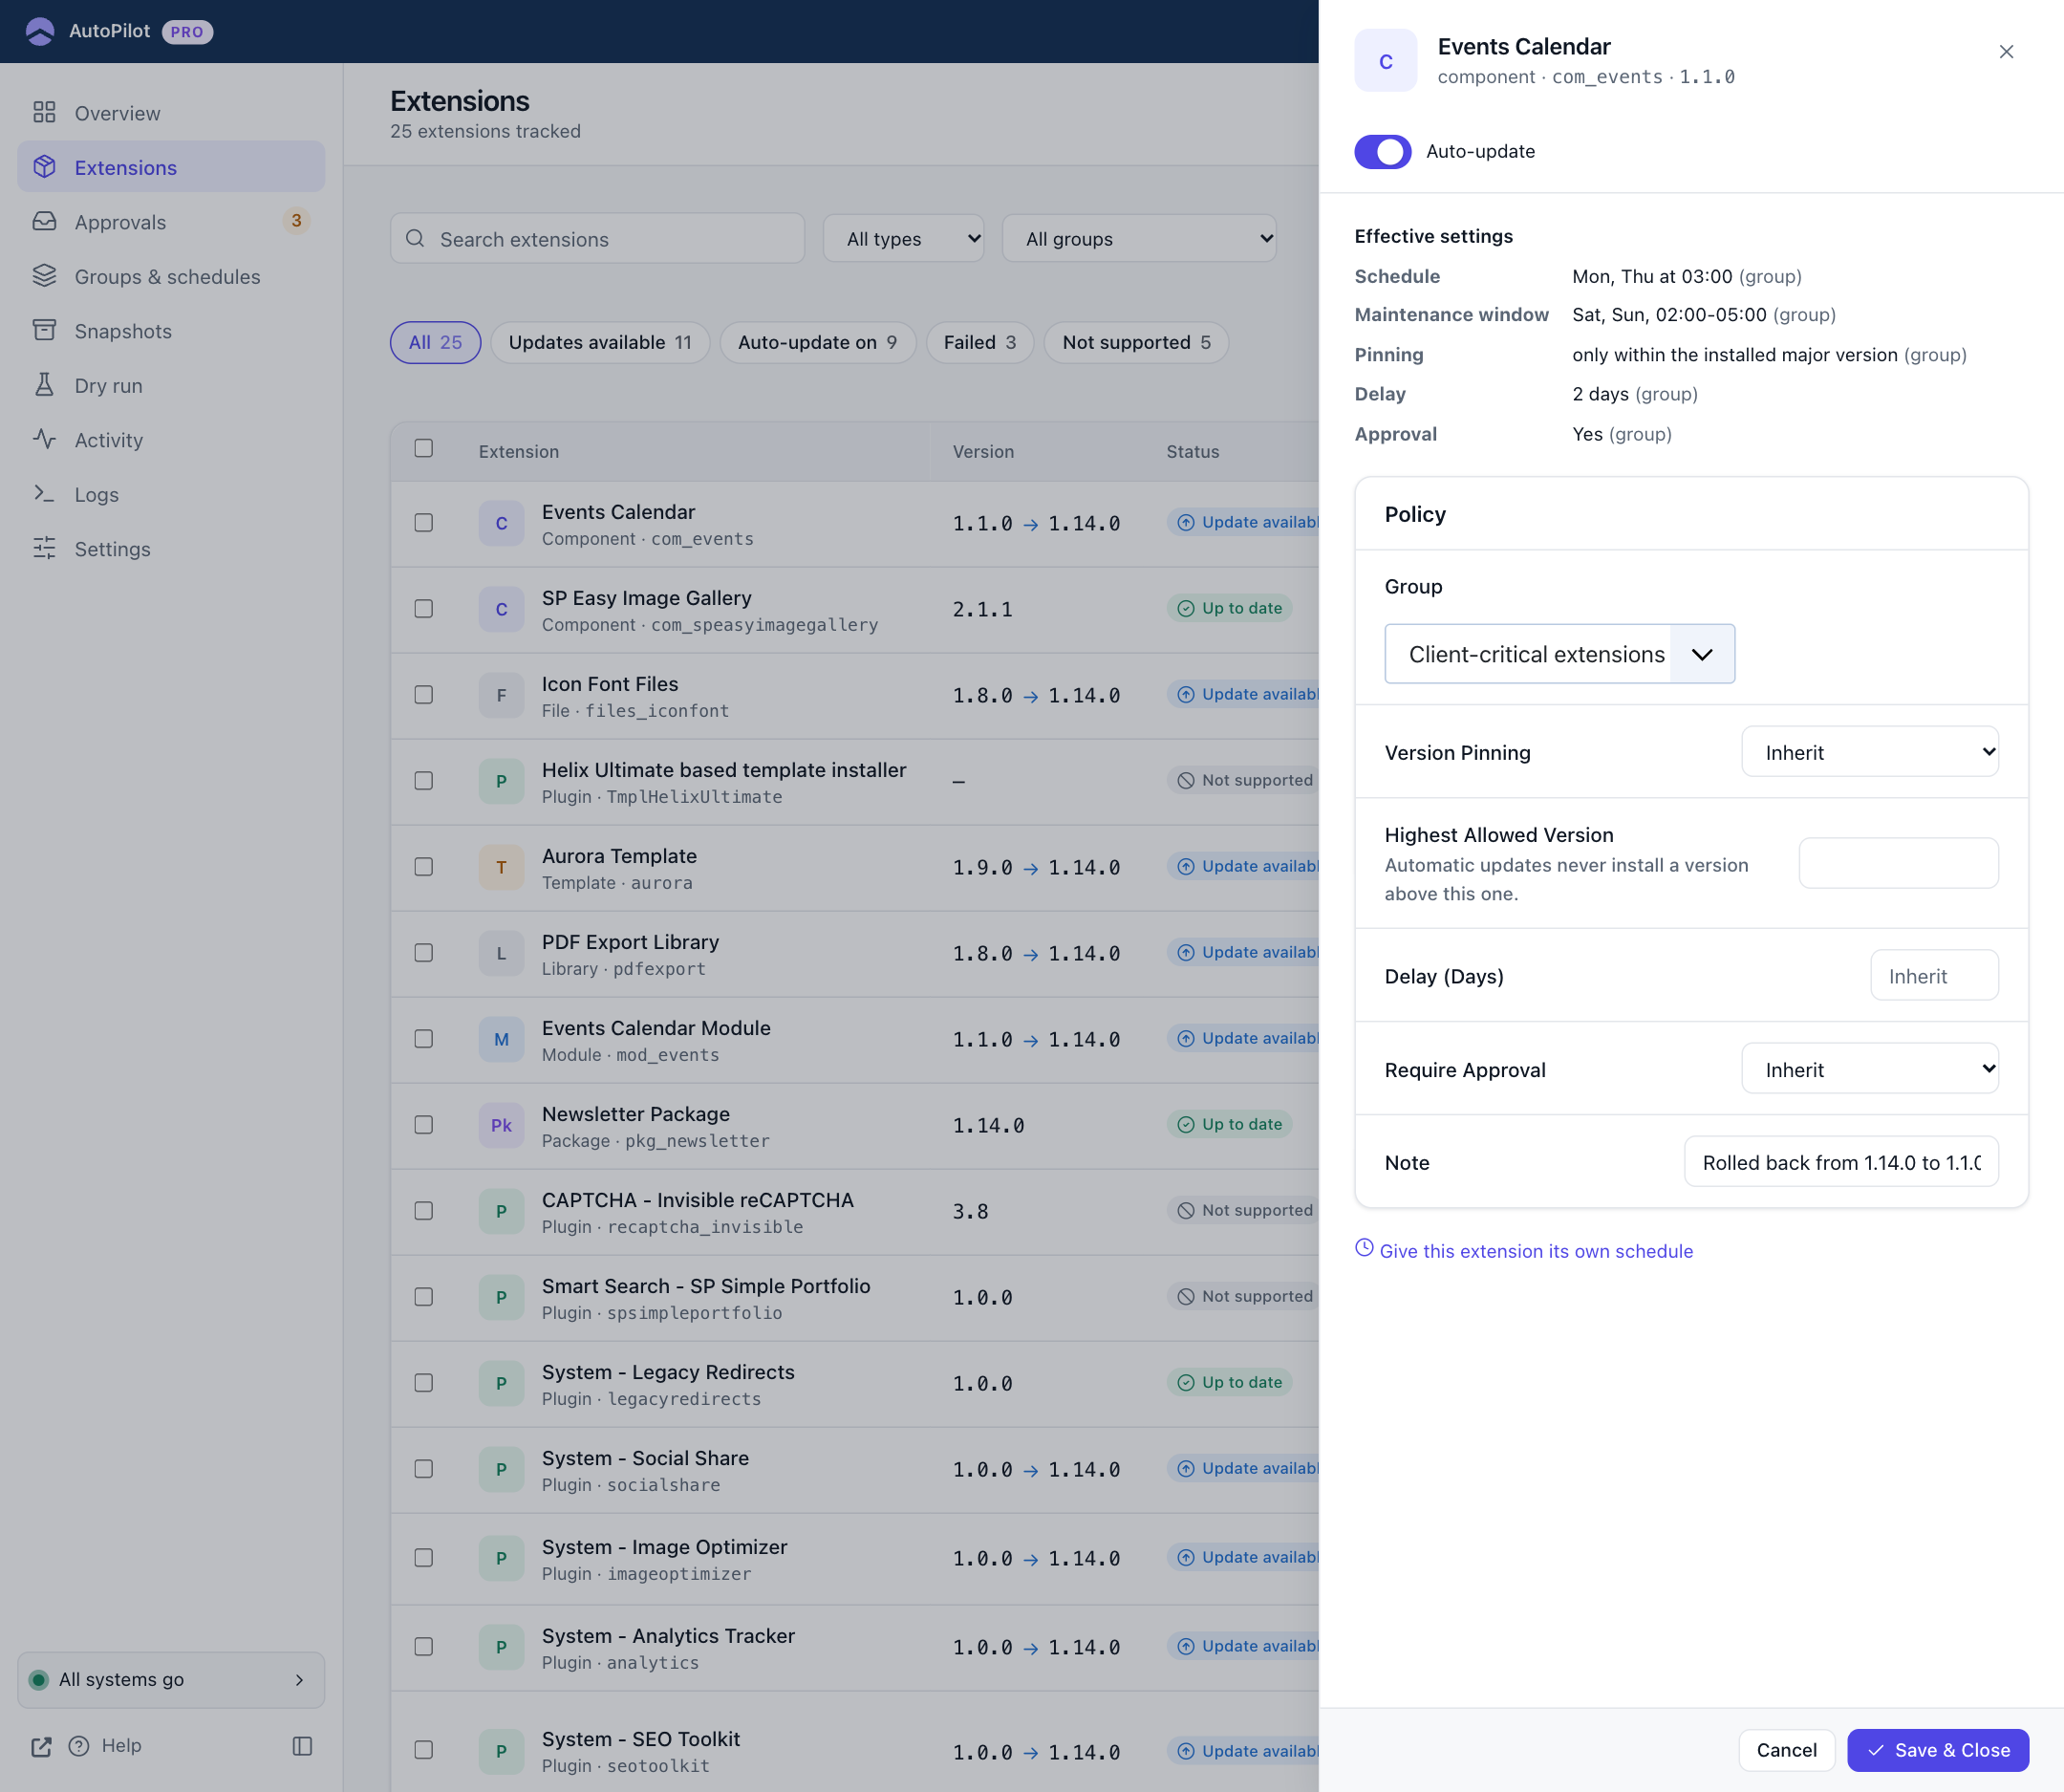
Task: Open the Version Pinning dropdown
Action: point(1870,752)
